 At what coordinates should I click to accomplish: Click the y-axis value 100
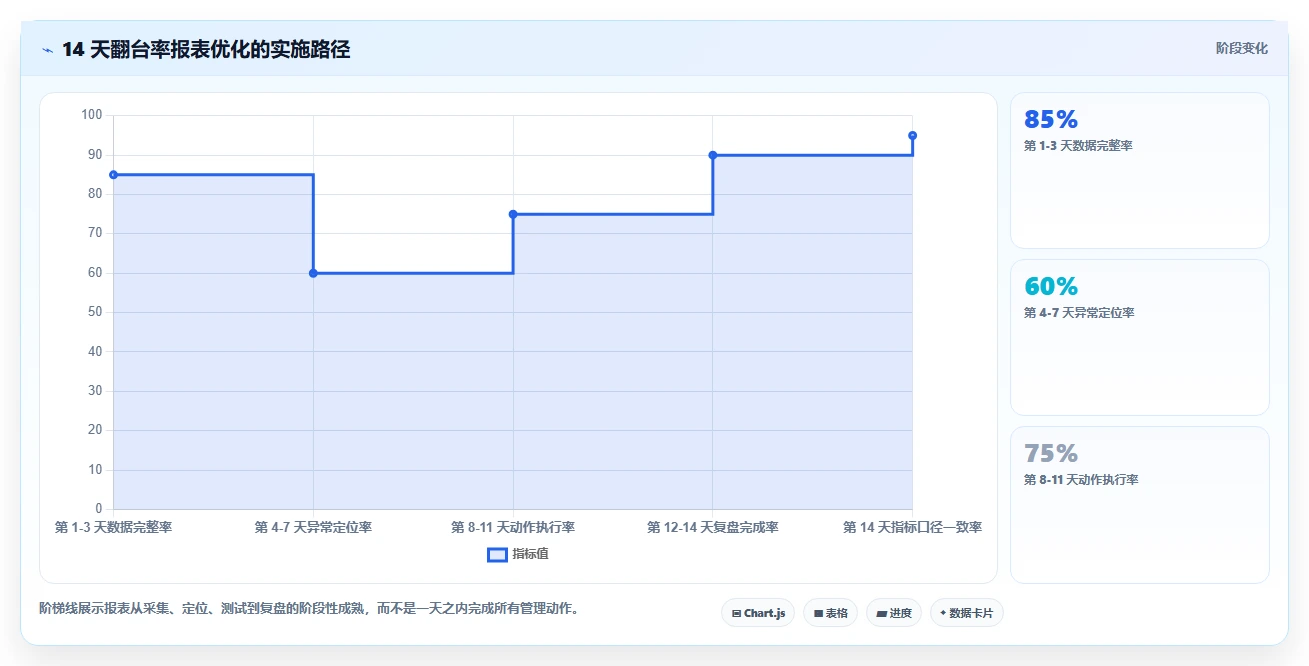coord(92,115)
